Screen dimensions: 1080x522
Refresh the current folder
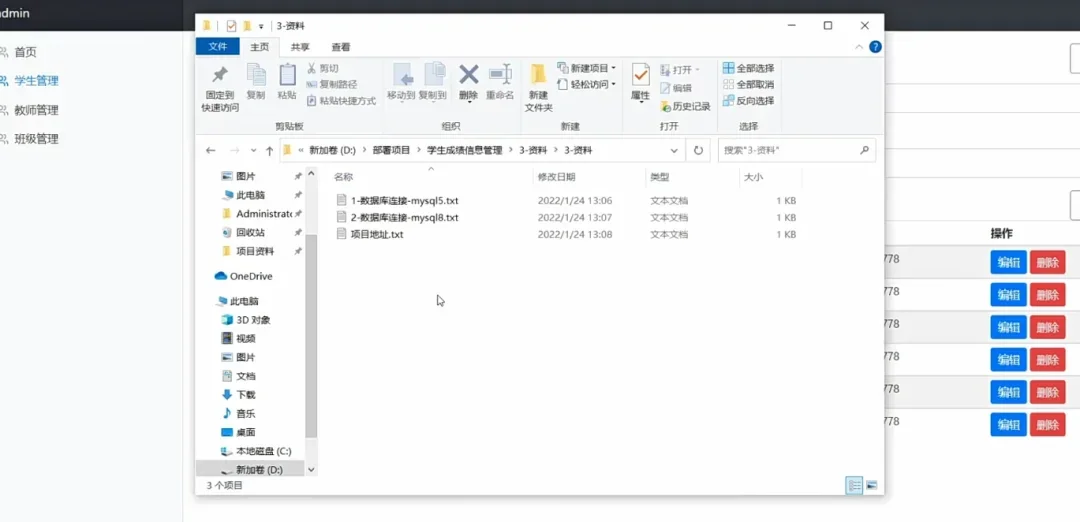(x=698, y=150)
